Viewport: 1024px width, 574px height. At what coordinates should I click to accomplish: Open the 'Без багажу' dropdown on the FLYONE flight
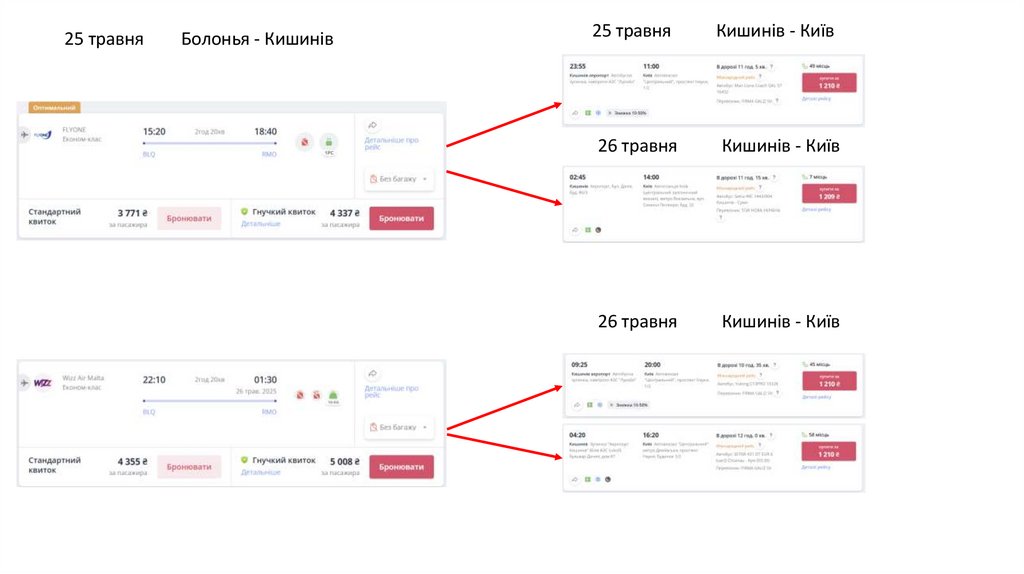[399, 179]
